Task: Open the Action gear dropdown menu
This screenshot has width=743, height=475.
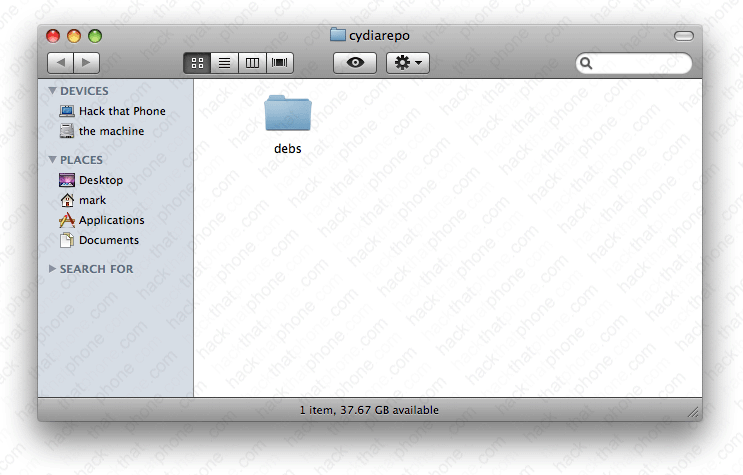Action: [x=408, y=63]
